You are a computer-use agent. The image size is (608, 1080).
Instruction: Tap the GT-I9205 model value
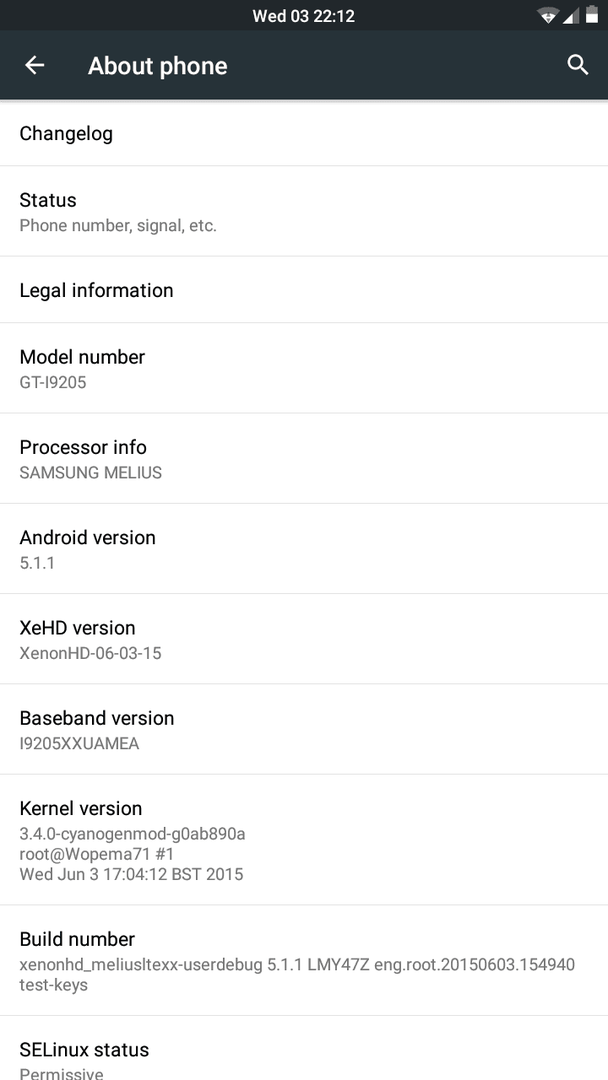pos(53,382)
